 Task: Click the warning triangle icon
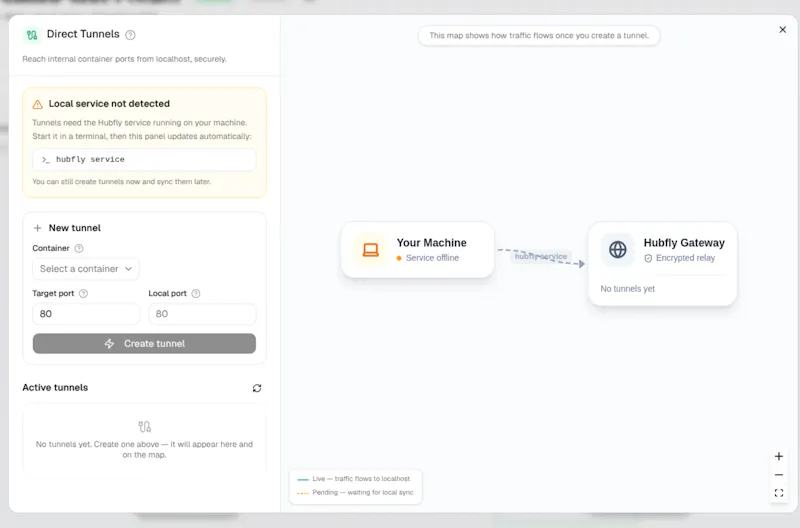click(x=38, y=104)
